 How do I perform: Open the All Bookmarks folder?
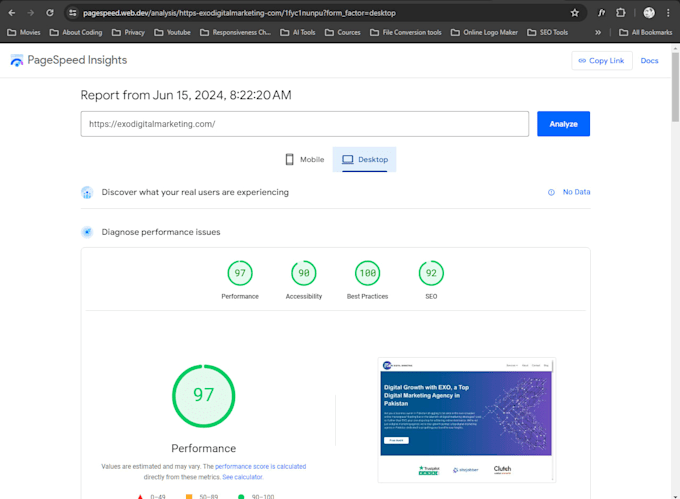(646, 33)
